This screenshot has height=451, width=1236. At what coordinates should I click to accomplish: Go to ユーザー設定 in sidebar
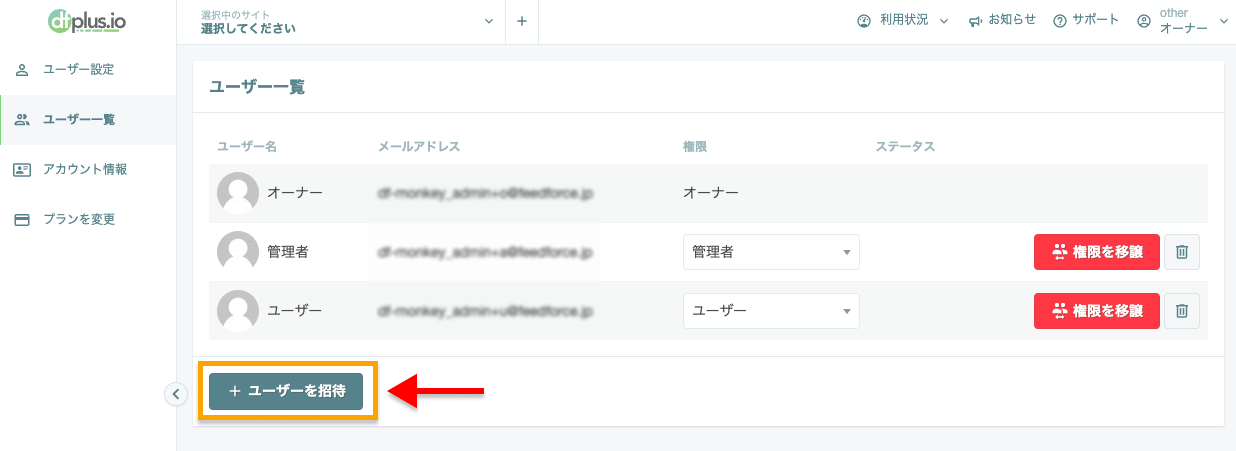88,70
